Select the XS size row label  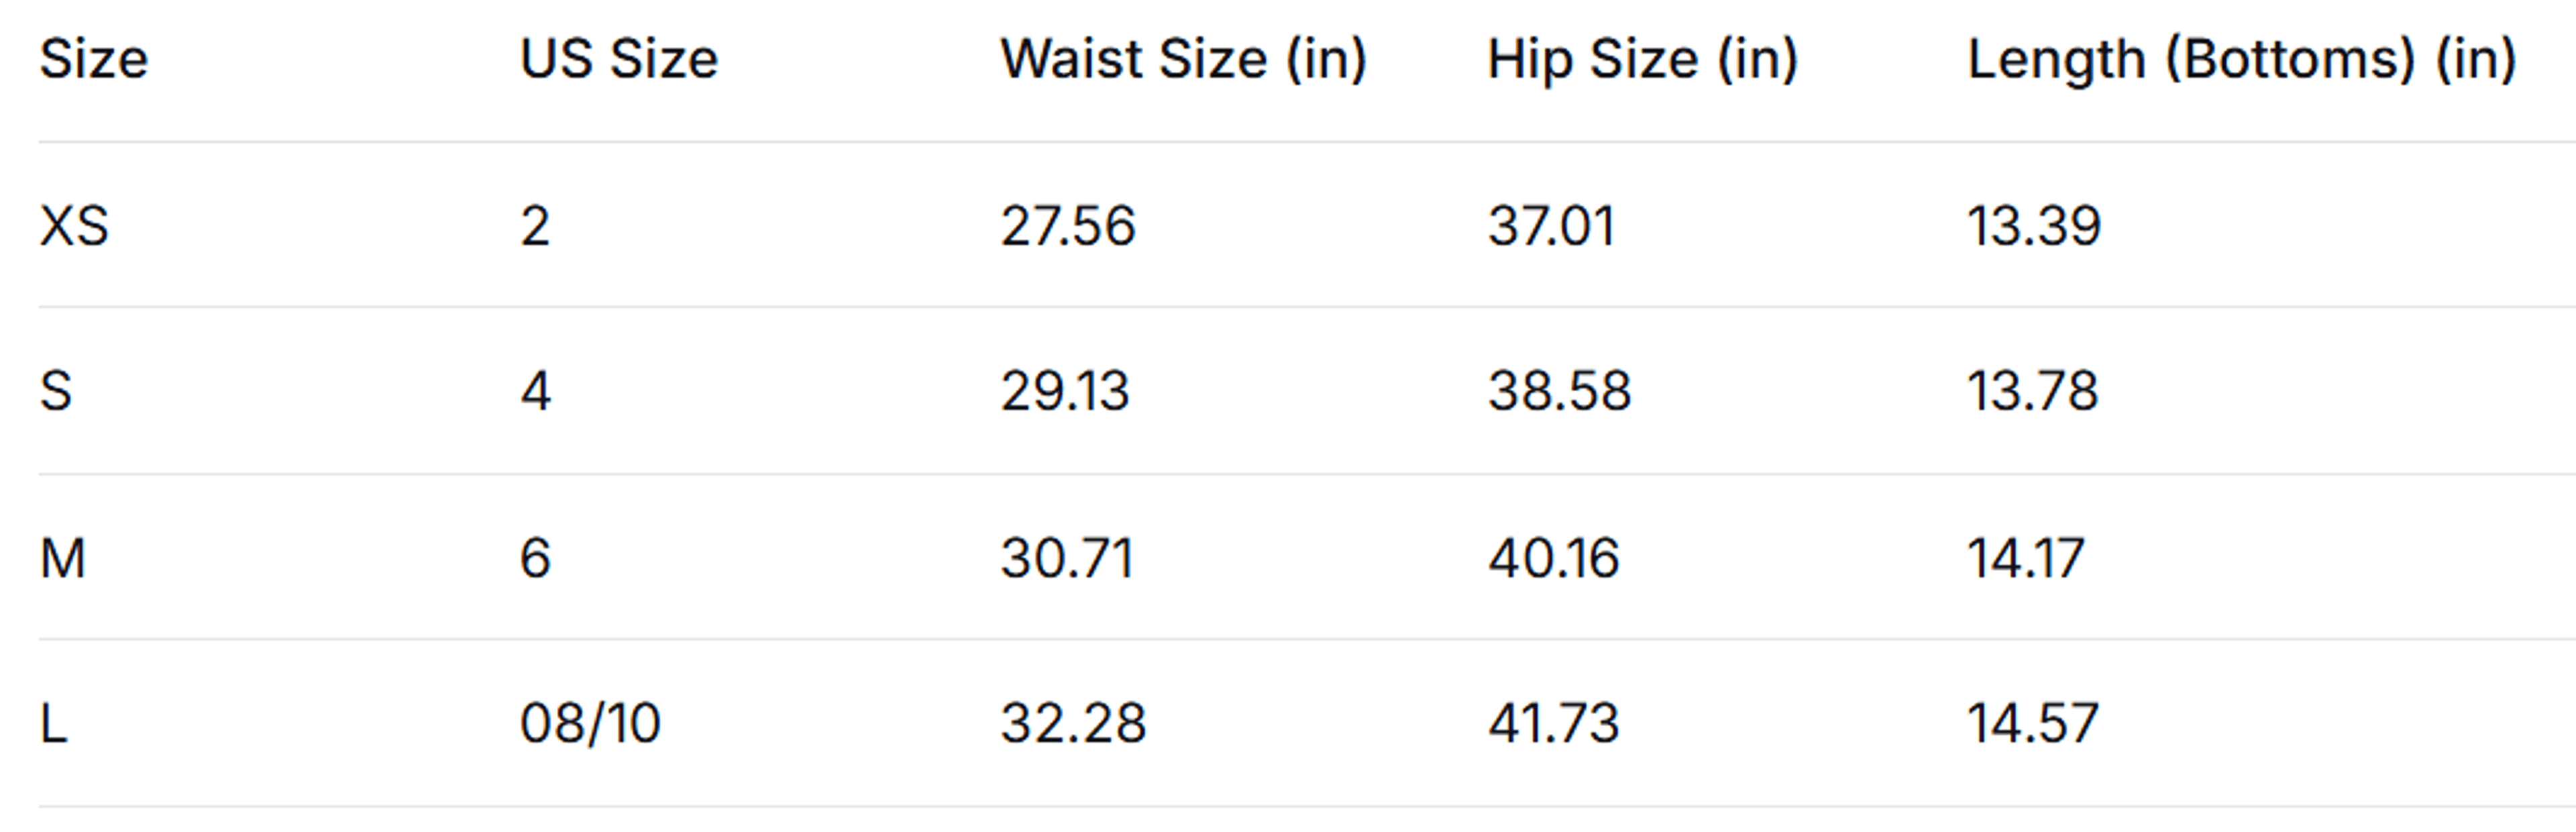(x=74, y=226)
